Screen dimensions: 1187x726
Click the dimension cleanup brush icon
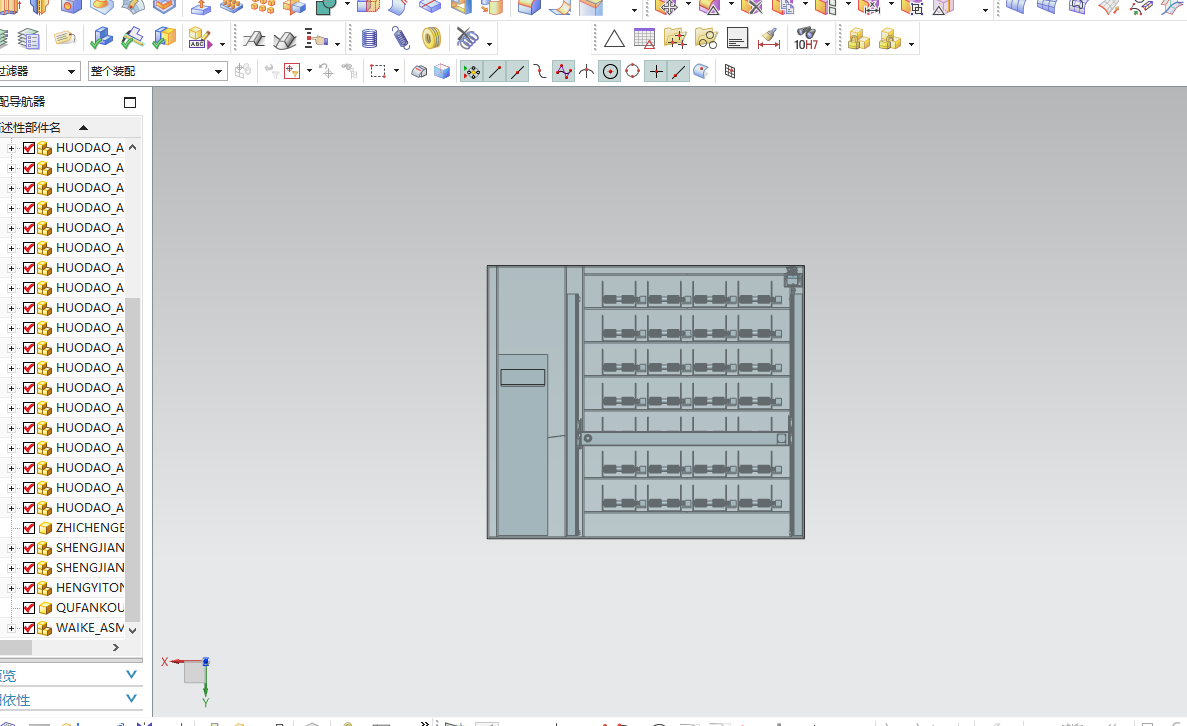tap(768, 39)
